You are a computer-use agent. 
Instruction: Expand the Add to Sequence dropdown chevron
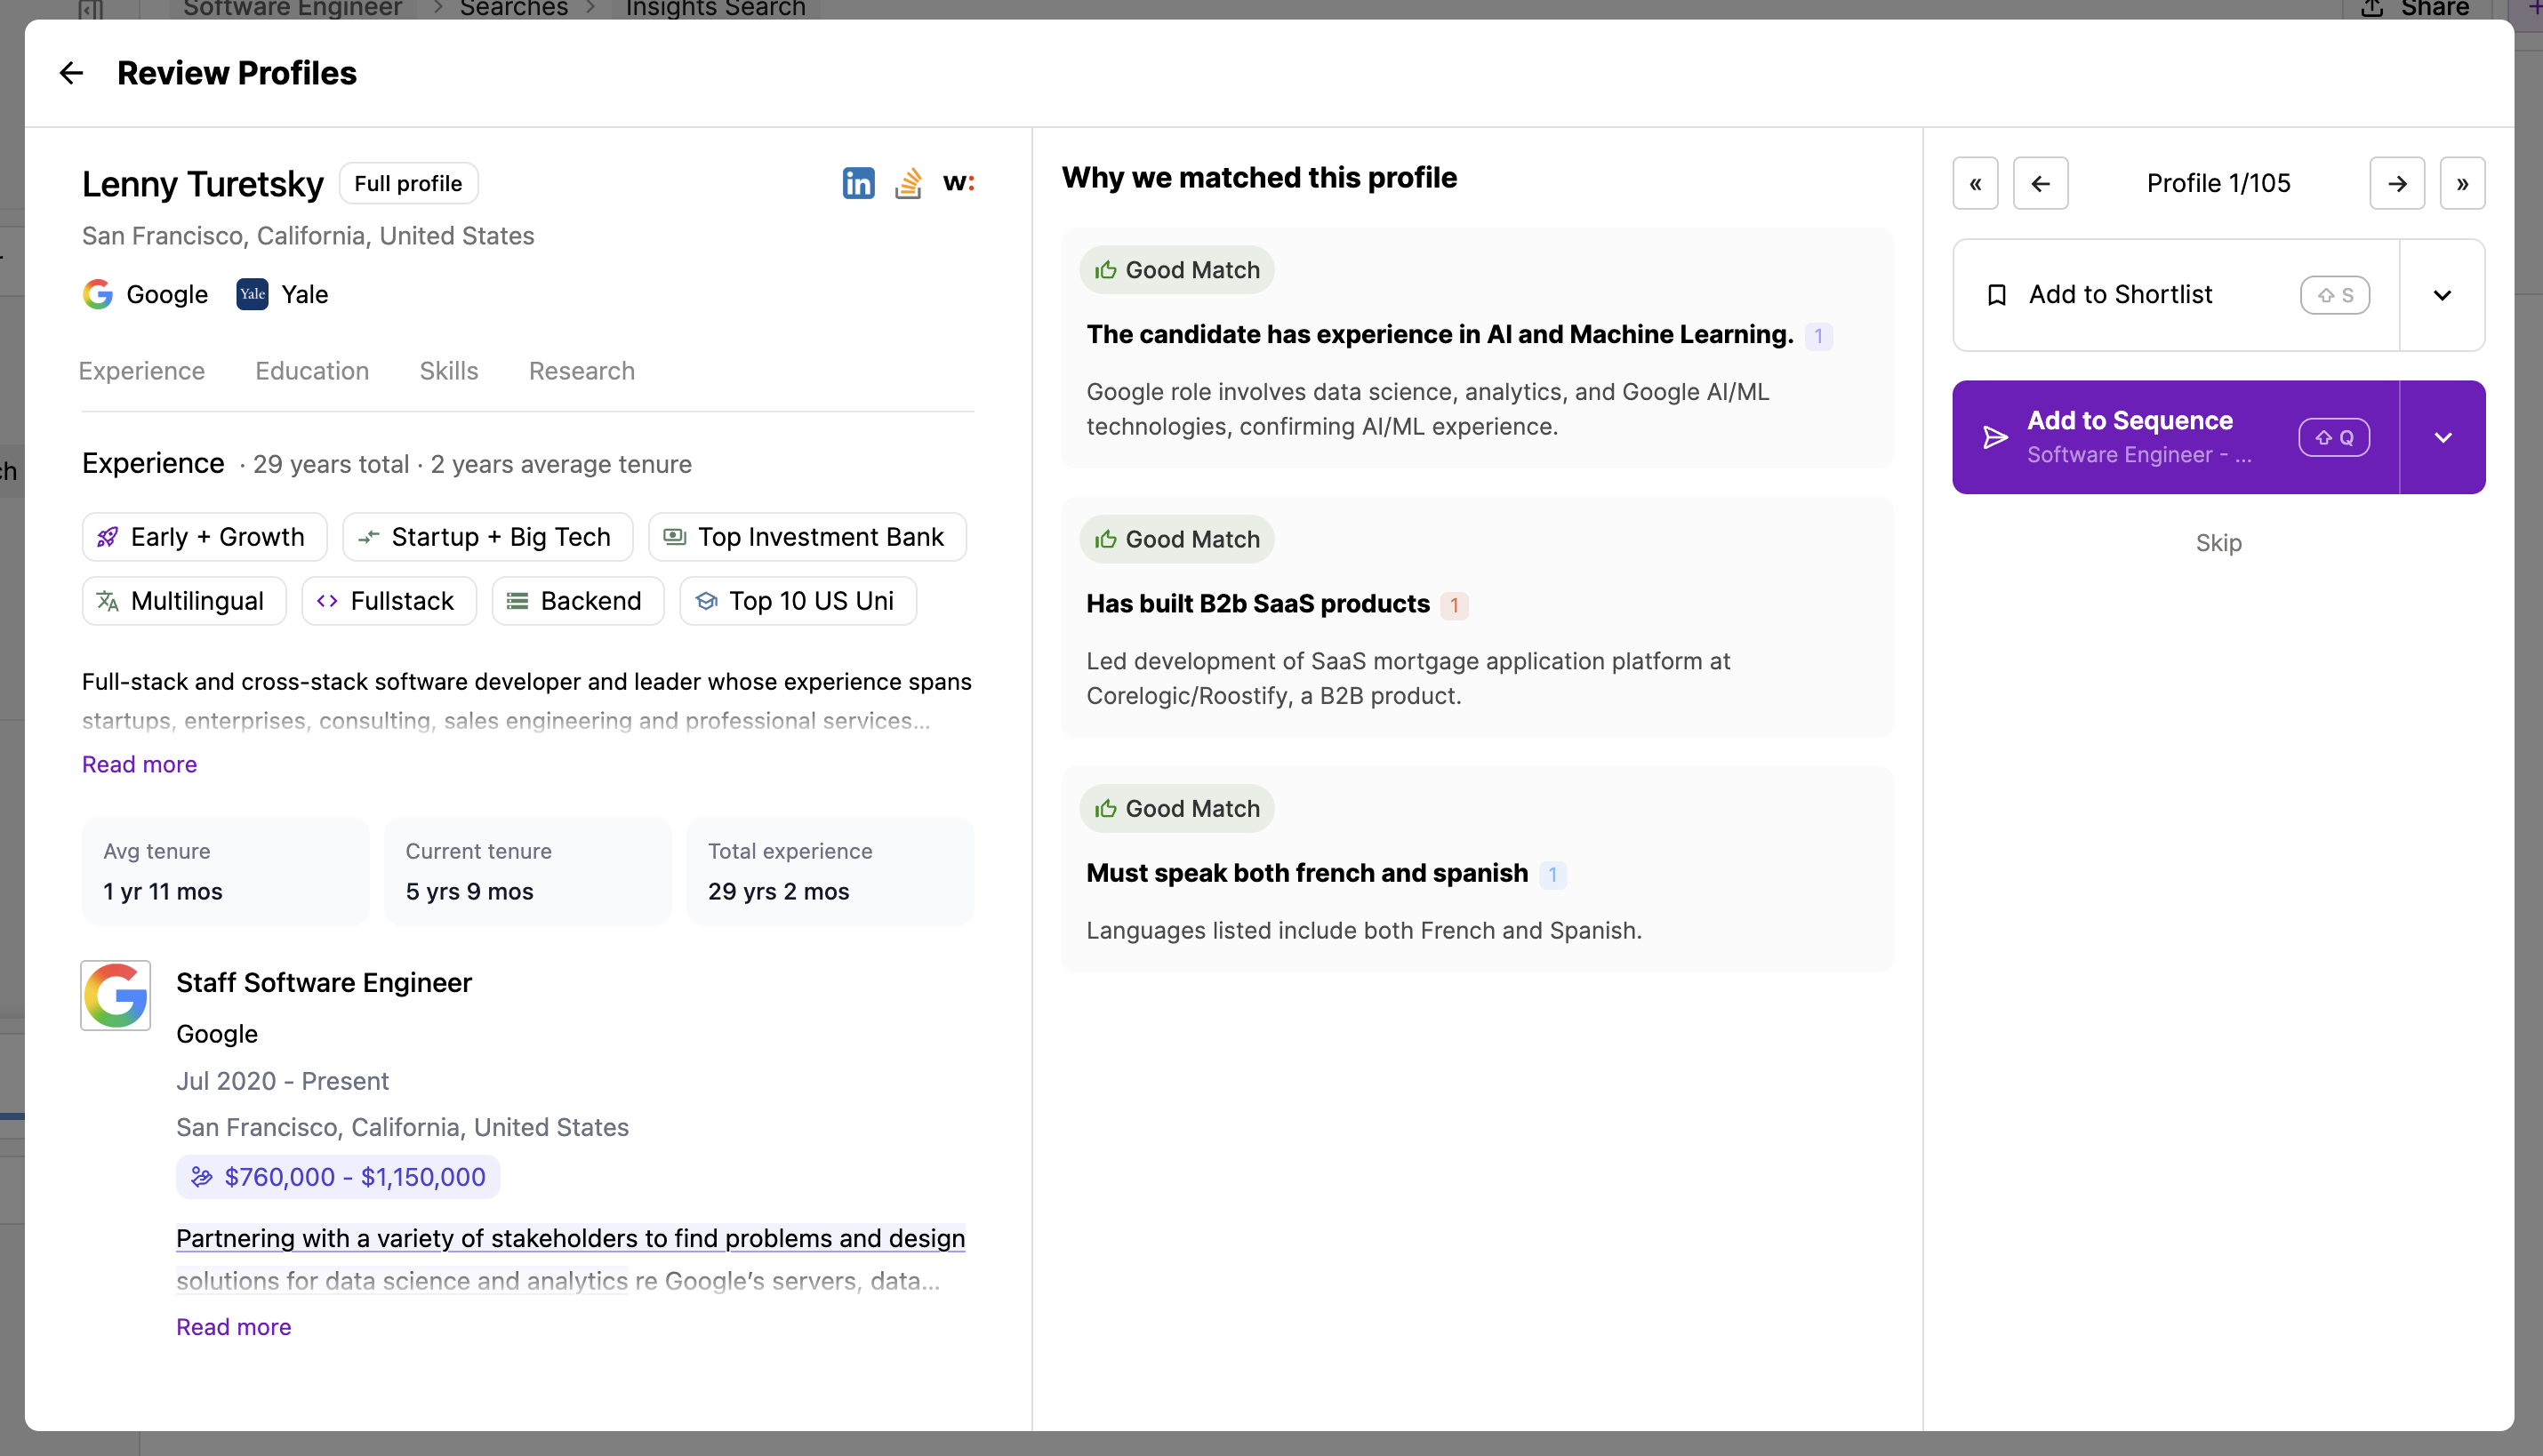(x=2442, y=437)
